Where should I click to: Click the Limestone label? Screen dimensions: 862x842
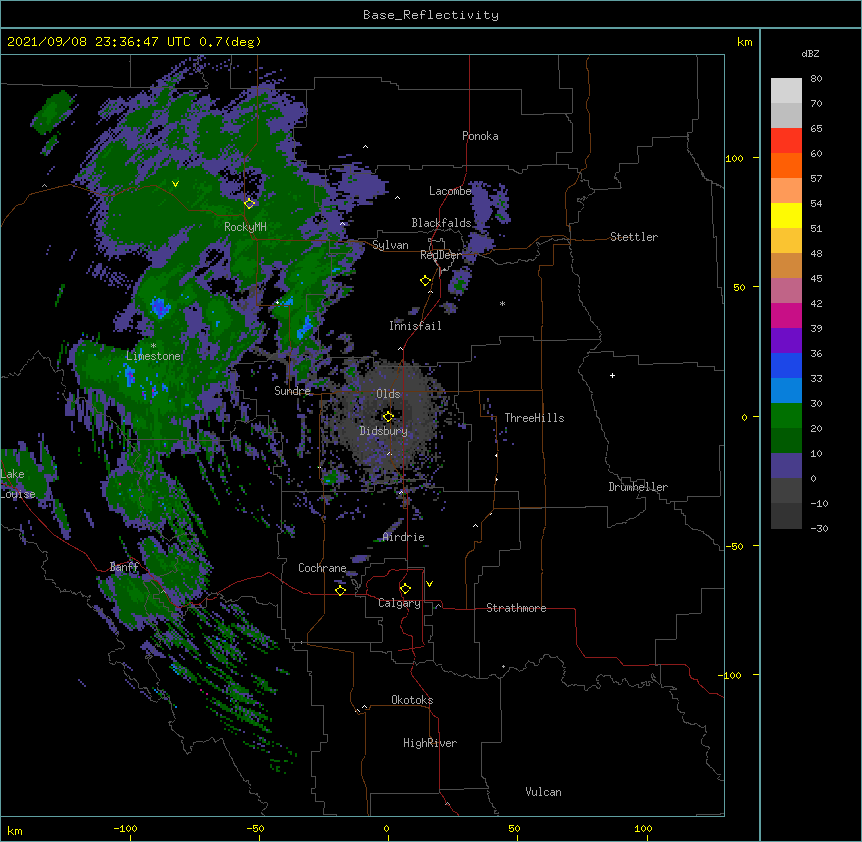[x=153, y=356]
